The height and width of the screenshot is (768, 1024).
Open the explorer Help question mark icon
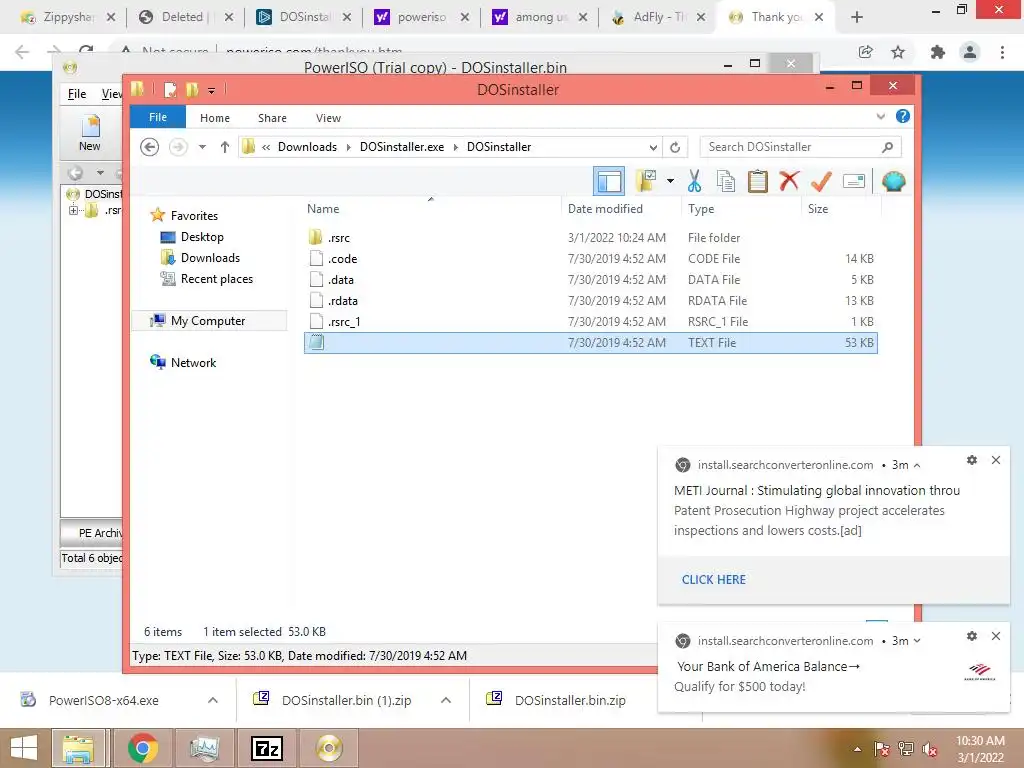903,116
